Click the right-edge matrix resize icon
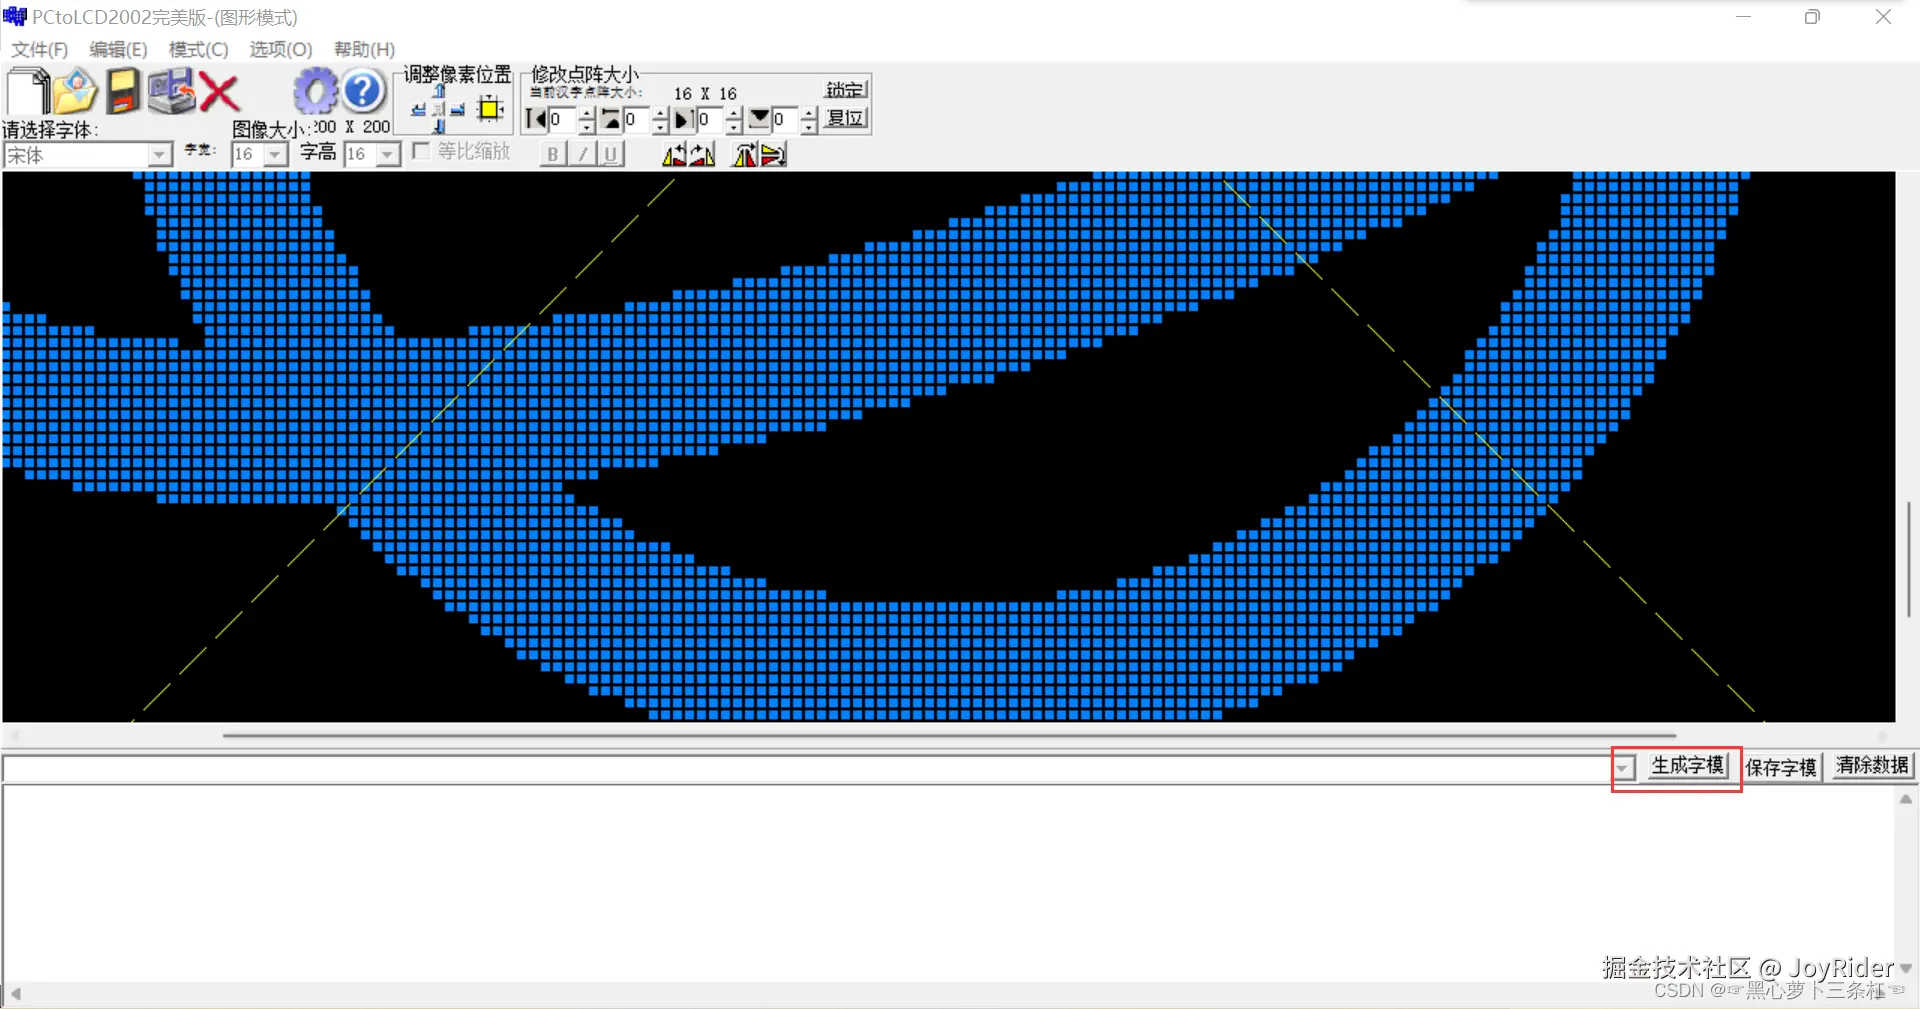Viewport: 1920px width, 1009px height. pos(684,120)
